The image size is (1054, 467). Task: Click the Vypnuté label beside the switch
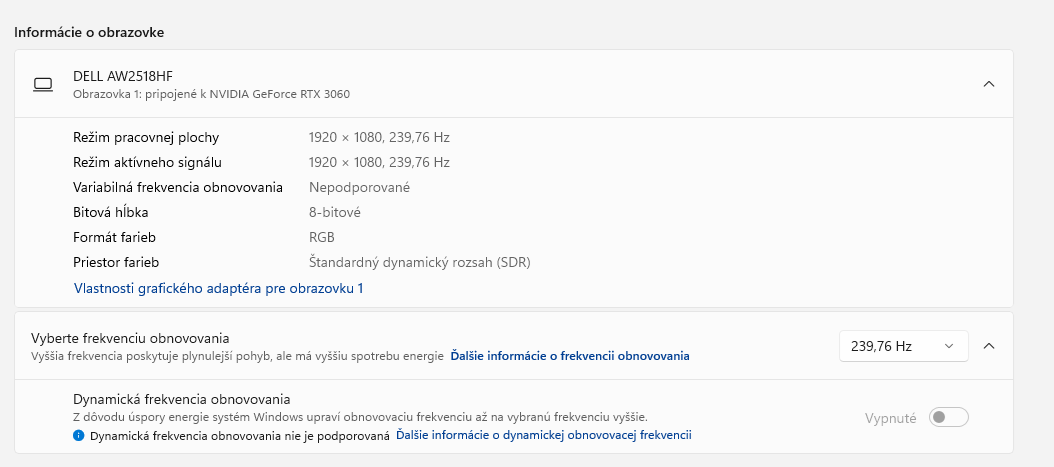(890, 418)
